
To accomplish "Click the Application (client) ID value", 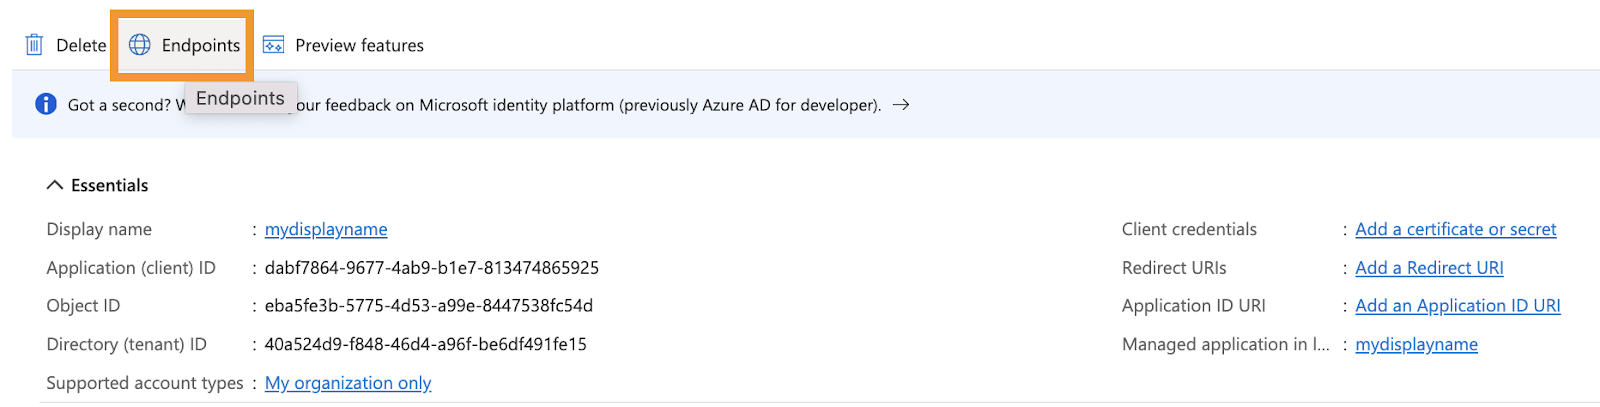I will point(432,268).
